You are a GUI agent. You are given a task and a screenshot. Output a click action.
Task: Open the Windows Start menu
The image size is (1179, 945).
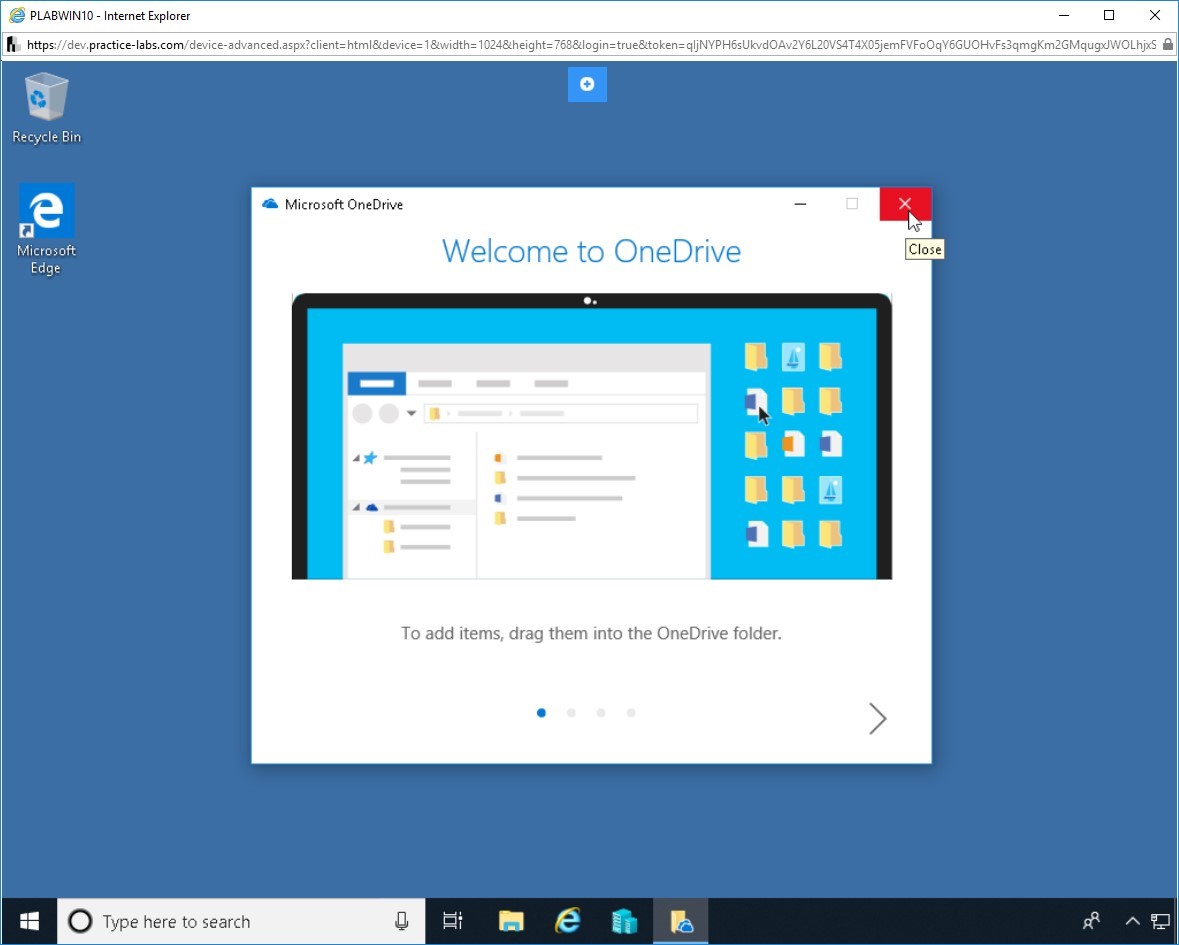click(x=29, y=921)
